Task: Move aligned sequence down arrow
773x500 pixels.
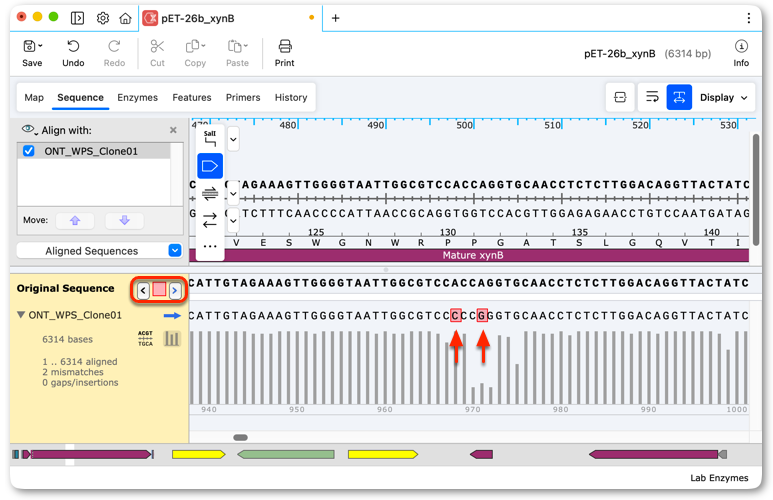Action: point(124,220)
